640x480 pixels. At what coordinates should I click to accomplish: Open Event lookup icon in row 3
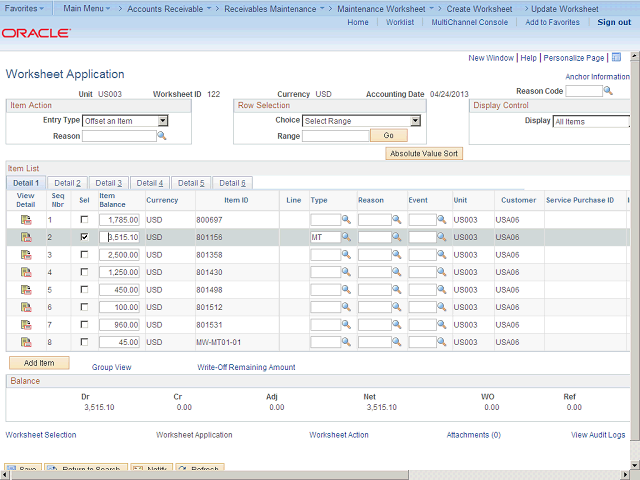[441, 255]
